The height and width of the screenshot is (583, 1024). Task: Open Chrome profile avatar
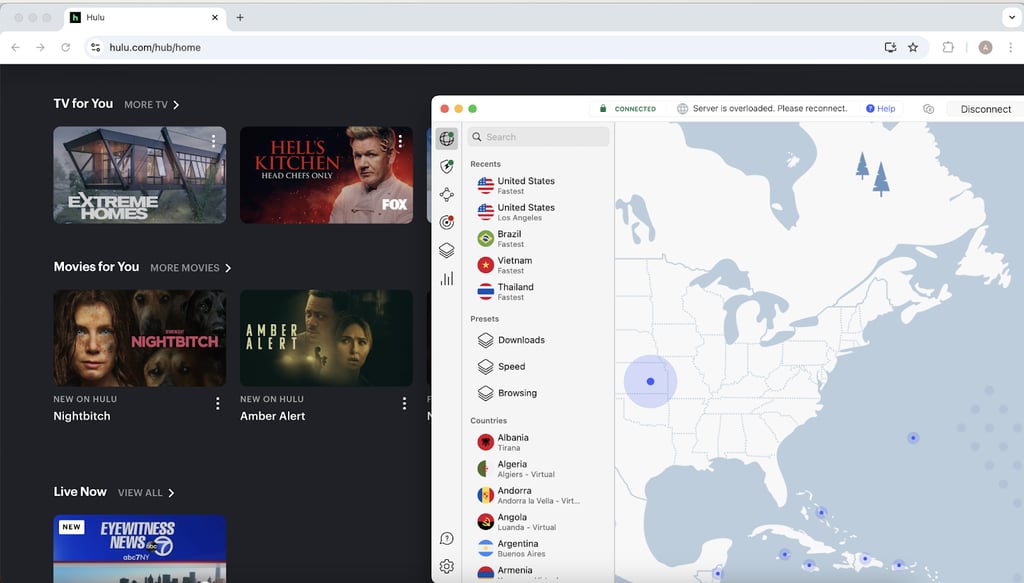(x=985, y=47)
